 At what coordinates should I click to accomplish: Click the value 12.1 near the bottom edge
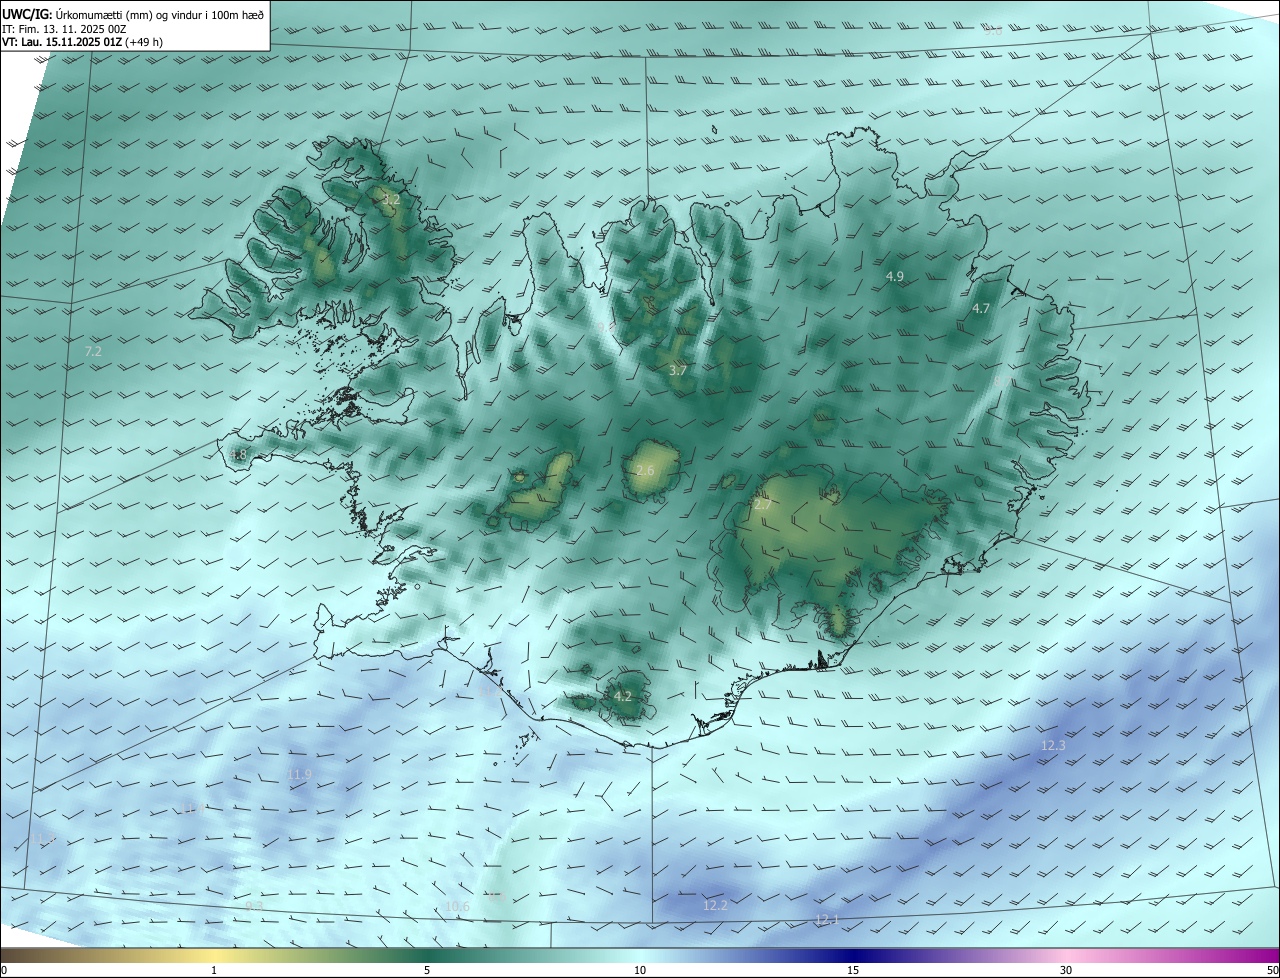[x=827, y=920]
